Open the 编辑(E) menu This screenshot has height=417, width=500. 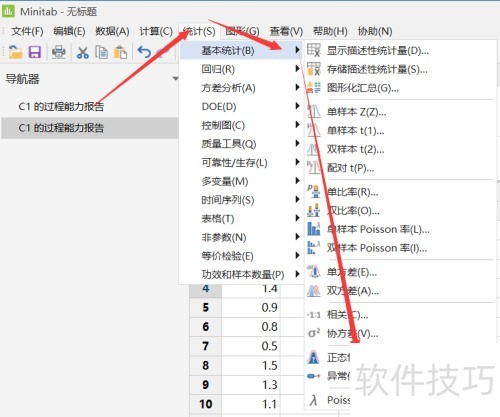tap(69, 31)
